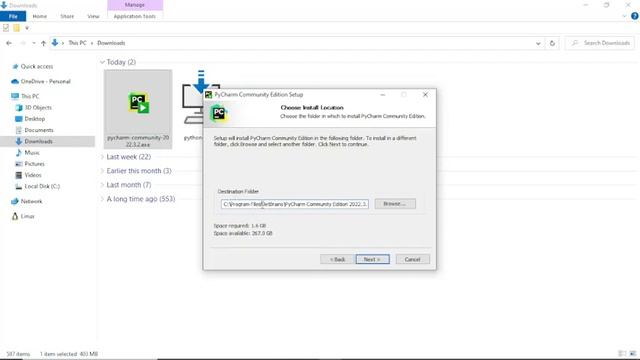Expand the address bar history dropdown
Screen dimensions: 640x360
coord(538,43)
